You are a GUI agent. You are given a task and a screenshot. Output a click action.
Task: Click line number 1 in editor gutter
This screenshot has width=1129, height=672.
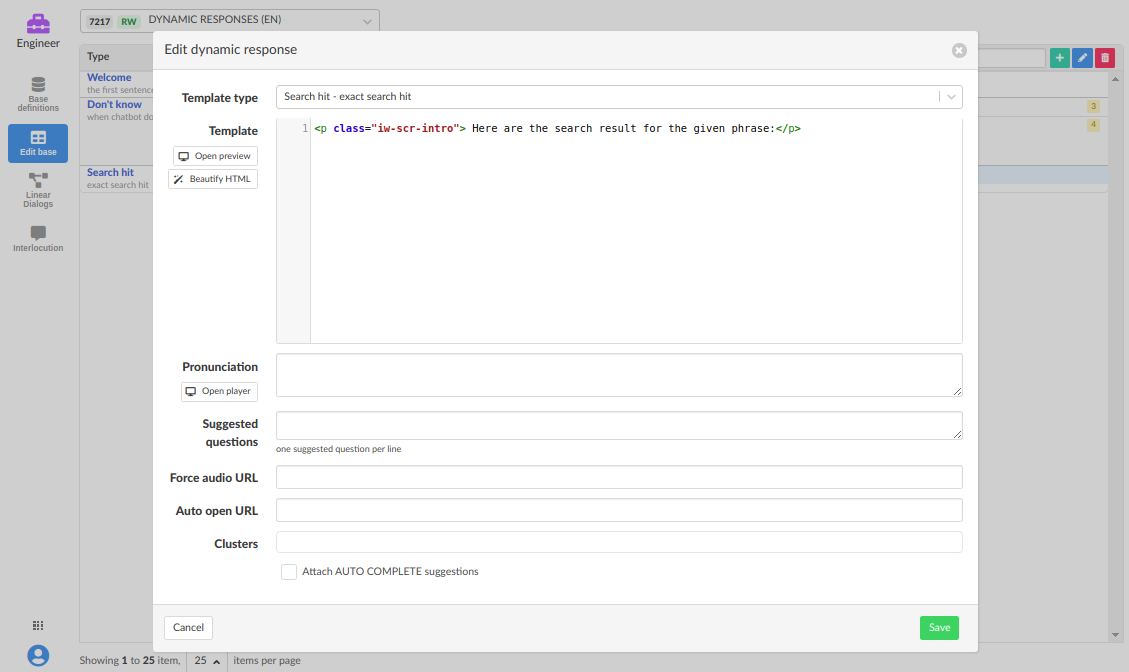tap(305, 128)
